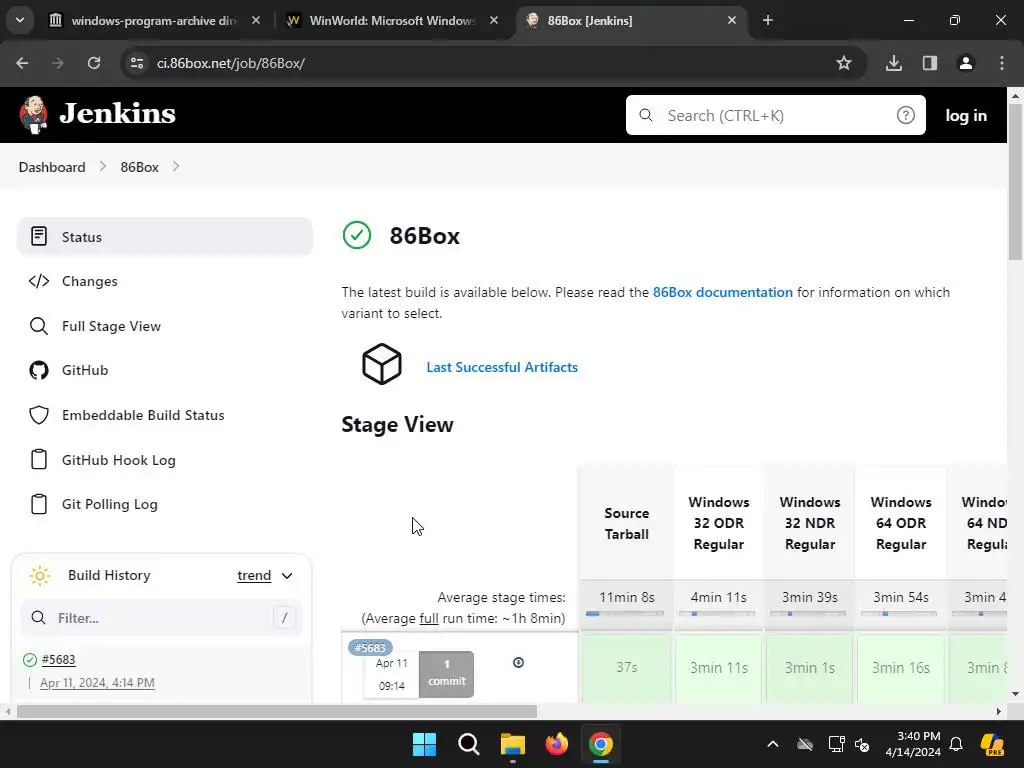This screenshot has width=1024, height=768.
Task: Click the 1 commit button for build #5683
Action: tap(446, 673)
